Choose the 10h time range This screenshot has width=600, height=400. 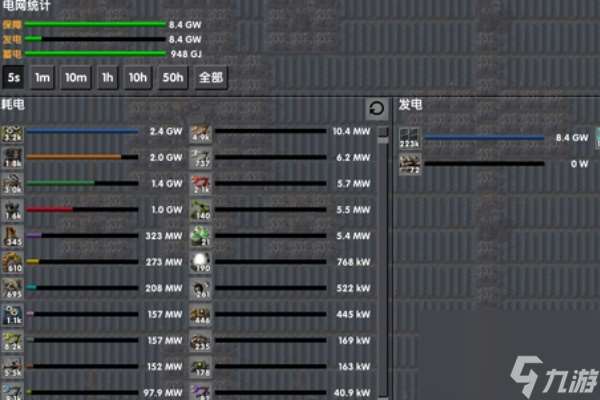tap(138, 78)
